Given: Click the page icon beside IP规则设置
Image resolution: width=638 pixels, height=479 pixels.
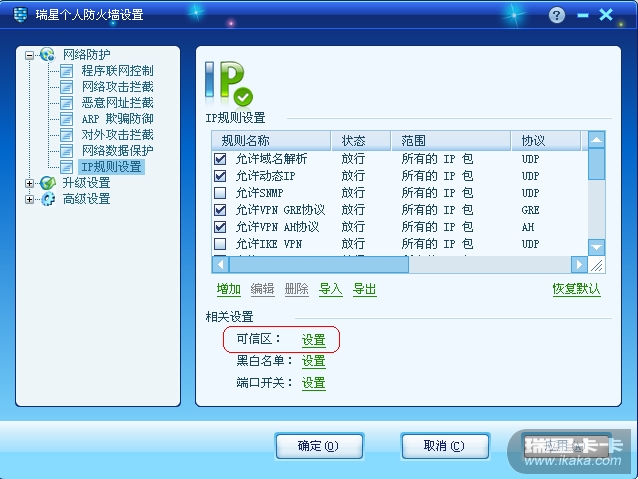Looking at the screenshot, I should coord(66,167).
